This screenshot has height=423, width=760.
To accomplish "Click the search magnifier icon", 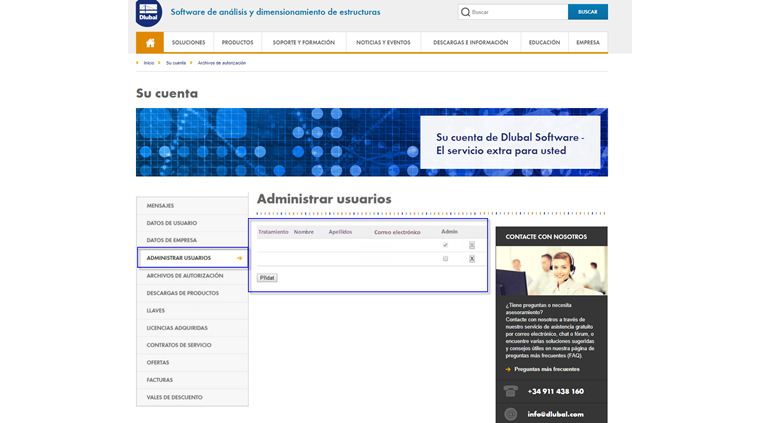I will 465,12.
